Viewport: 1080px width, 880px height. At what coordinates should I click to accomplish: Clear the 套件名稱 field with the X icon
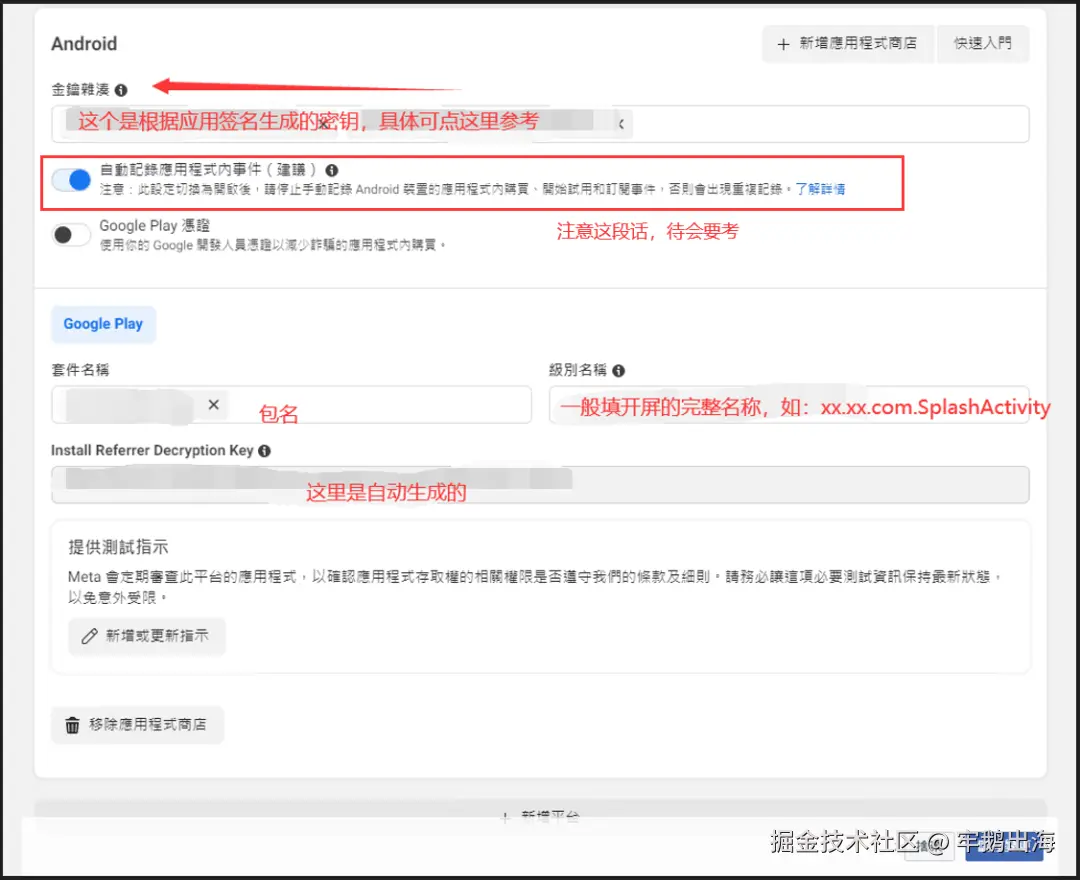(212, 405)
